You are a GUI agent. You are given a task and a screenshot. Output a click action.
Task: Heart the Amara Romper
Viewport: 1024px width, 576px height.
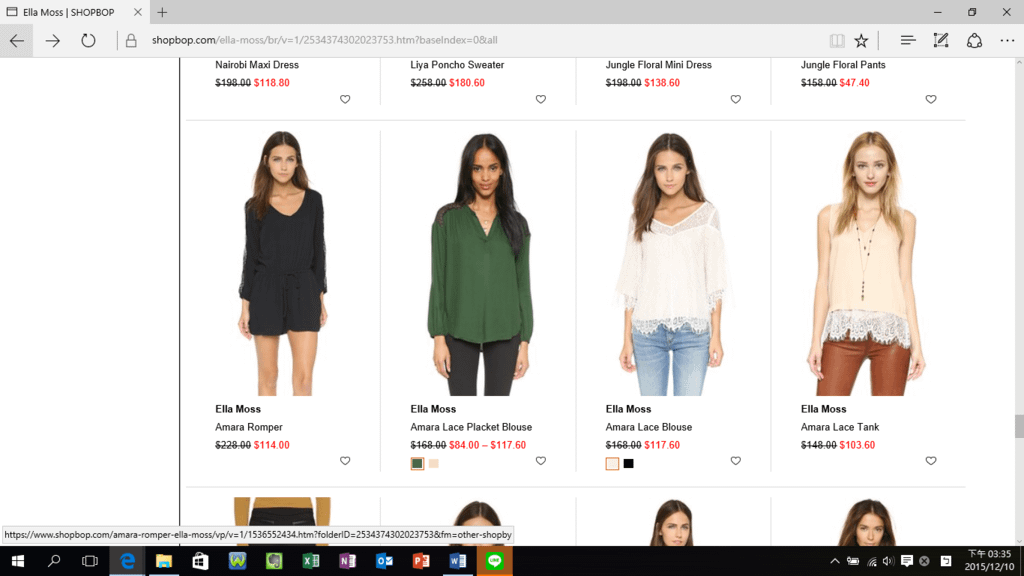click(x=345, y=461)
